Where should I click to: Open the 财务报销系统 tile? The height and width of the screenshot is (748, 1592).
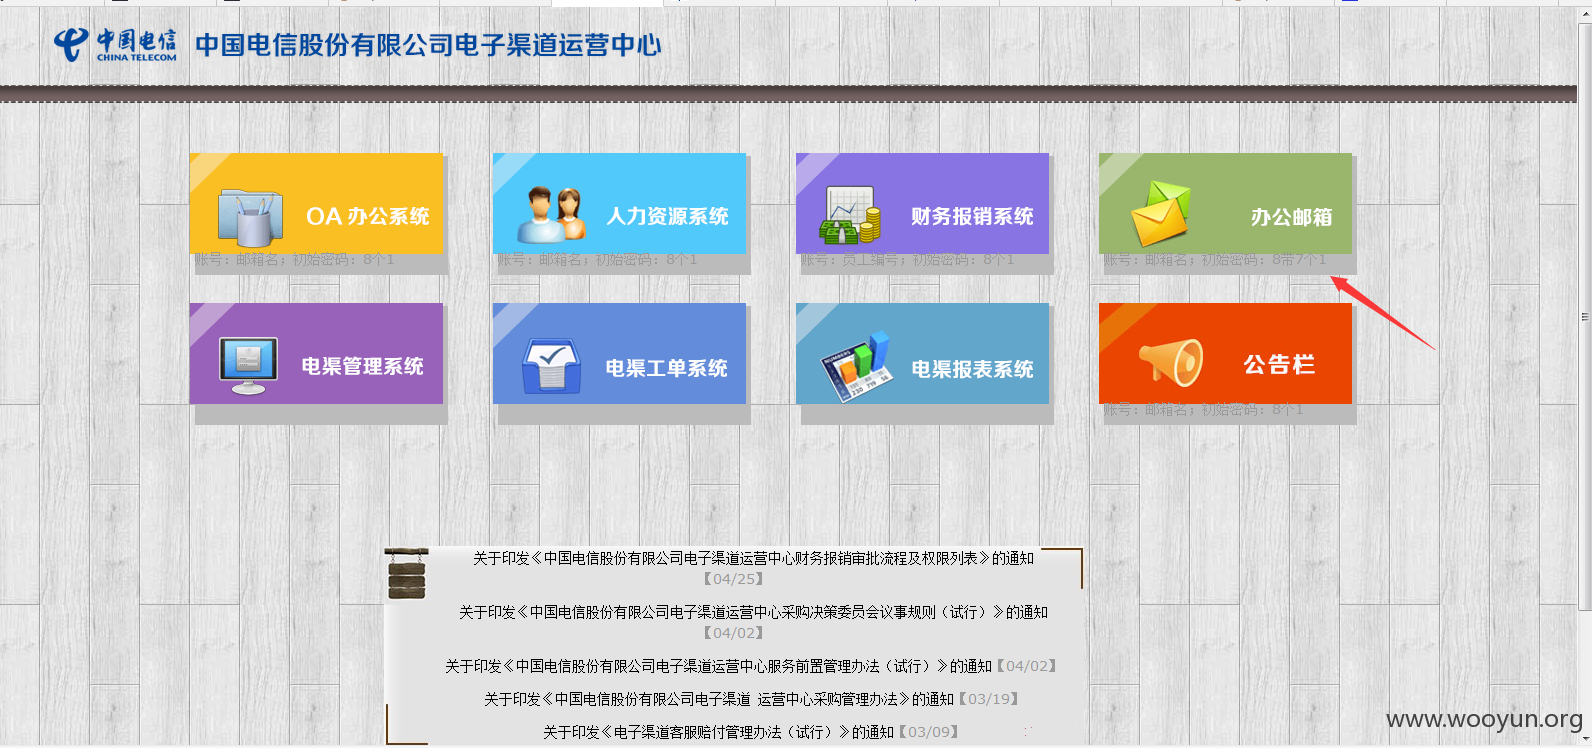(922, 203)
